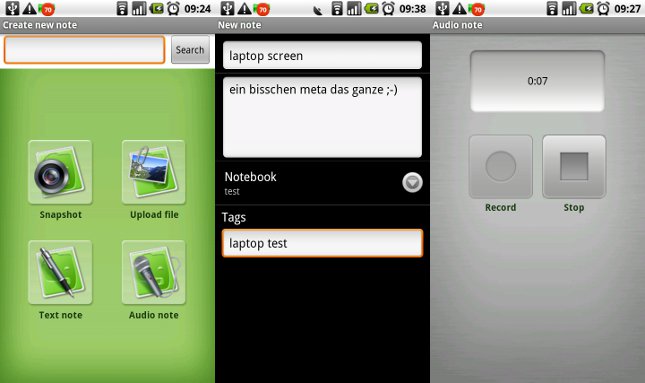The height and width of the screenshot is (383, 645).
Task: Select the Notebook 'test' row label
Action: [x=232, y=191]
